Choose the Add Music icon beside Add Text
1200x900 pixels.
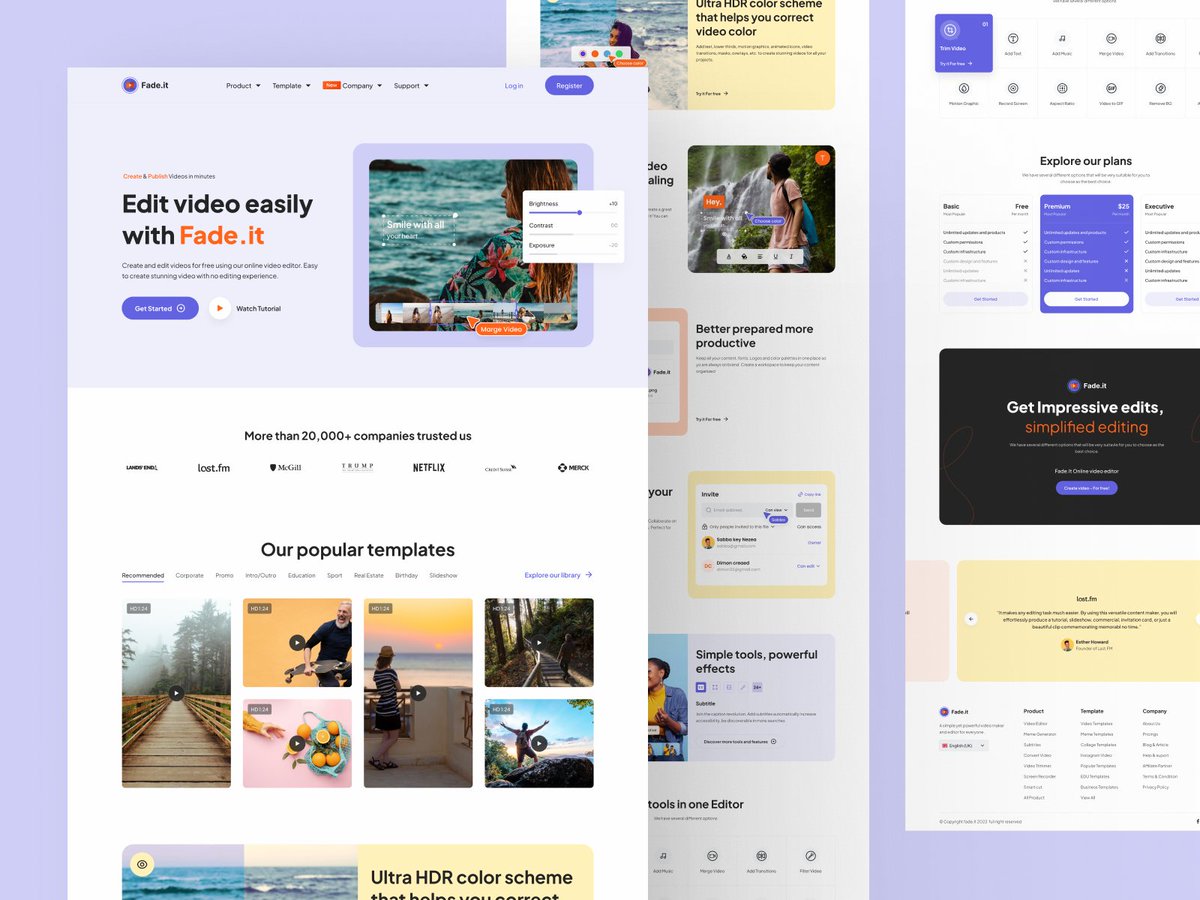click(x=1062, y=38)
